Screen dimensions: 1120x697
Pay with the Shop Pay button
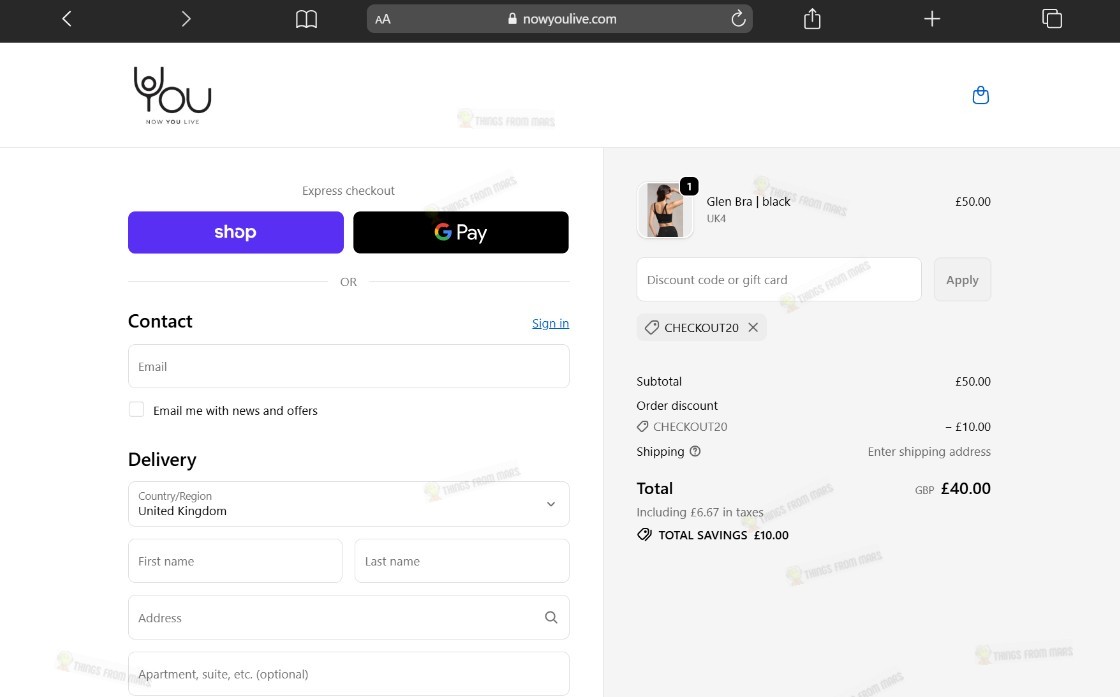pyautogui.click(x=236, y=232)
